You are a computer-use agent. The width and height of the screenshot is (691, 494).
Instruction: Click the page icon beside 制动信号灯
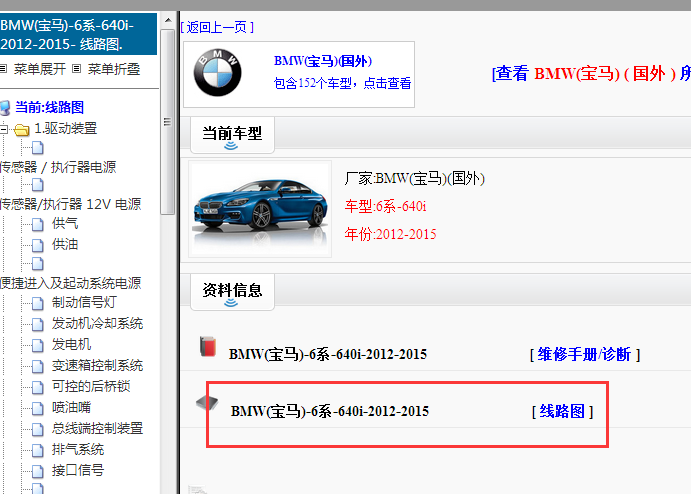37,303
